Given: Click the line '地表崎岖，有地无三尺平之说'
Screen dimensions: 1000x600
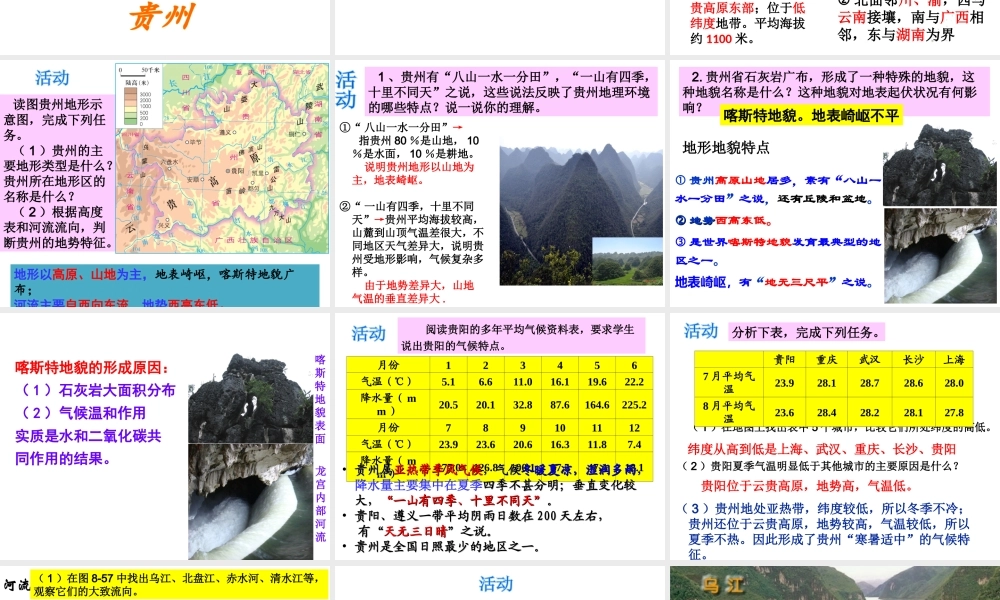Looking at the screenshot, I should click(x=775, y=282).
